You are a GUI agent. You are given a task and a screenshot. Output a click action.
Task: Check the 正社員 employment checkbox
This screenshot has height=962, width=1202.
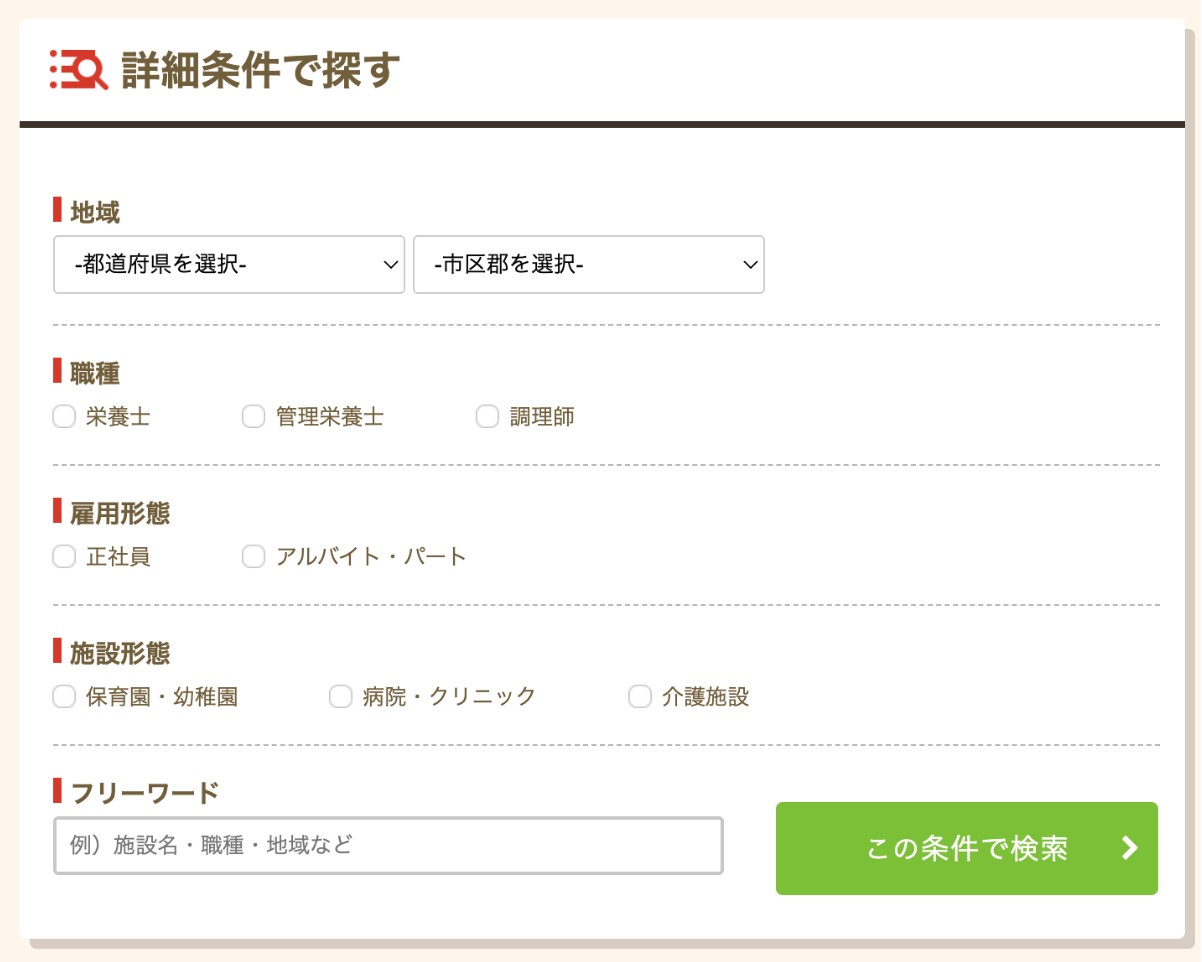(64, 557)
